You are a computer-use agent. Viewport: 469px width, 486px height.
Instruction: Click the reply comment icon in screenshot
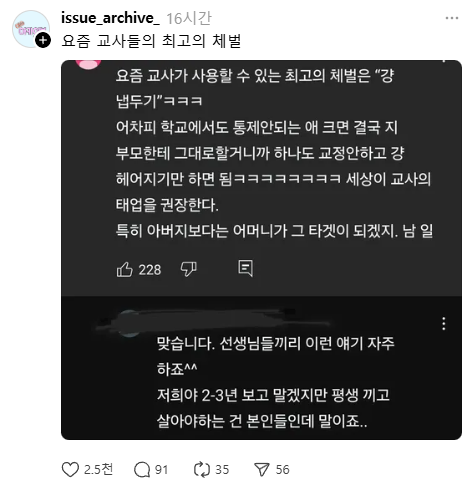(246, 268)
